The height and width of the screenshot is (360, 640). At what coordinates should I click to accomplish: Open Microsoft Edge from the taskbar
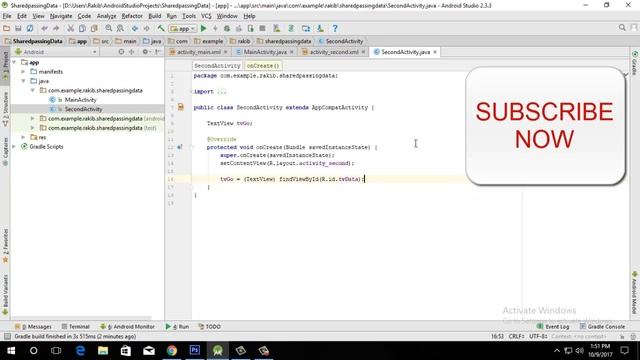pyautogui.click(x=80, y=351)
